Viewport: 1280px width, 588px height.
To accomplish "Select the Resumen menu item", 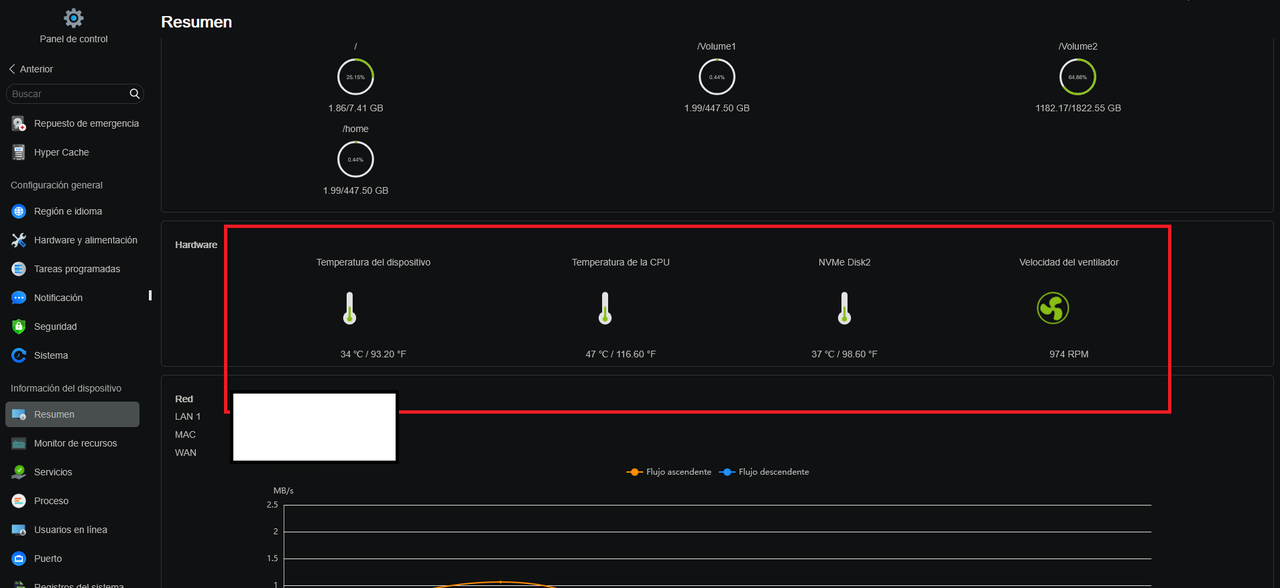I will [x=72, y=414].
